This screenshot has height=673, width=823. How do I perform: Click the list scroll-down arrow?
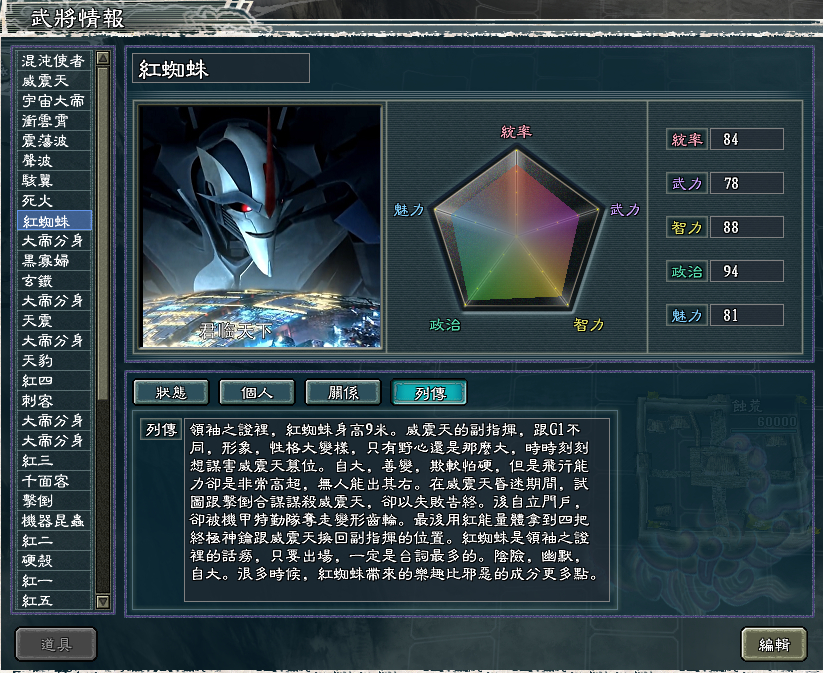pos(103,601)
